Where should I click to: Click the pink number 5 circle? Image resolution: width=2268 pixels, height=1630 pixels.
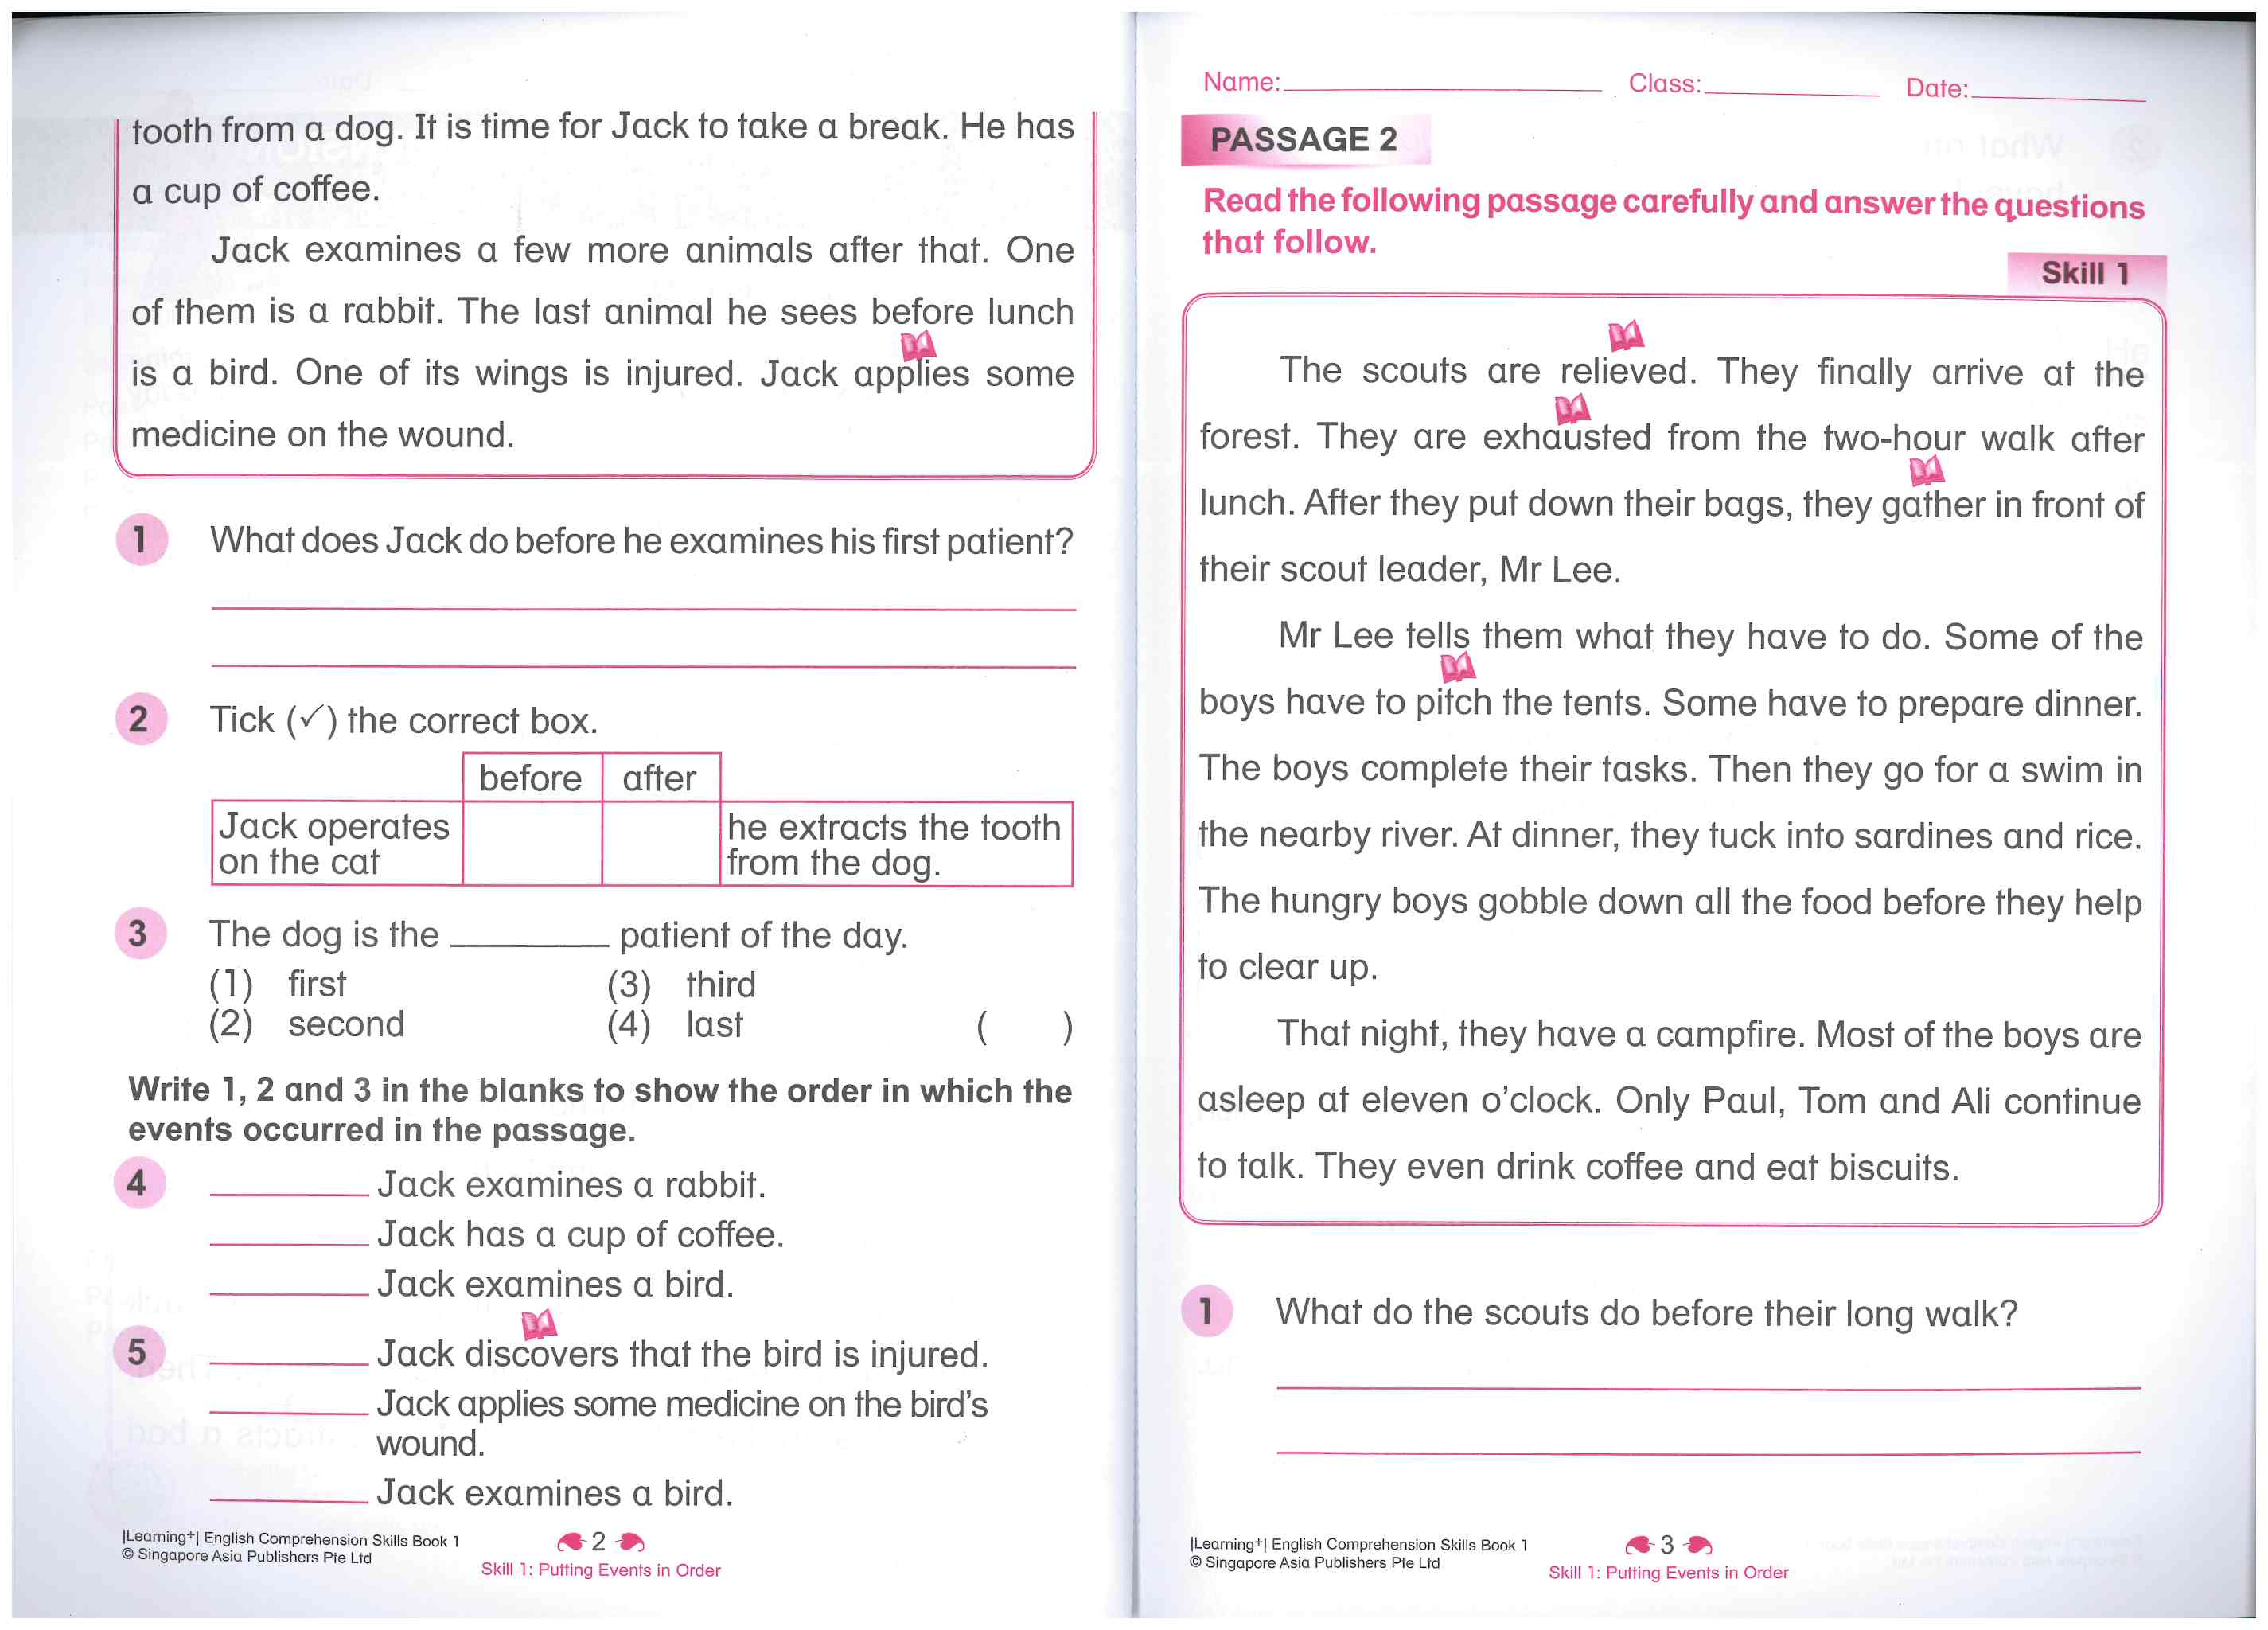(138, 1352)
